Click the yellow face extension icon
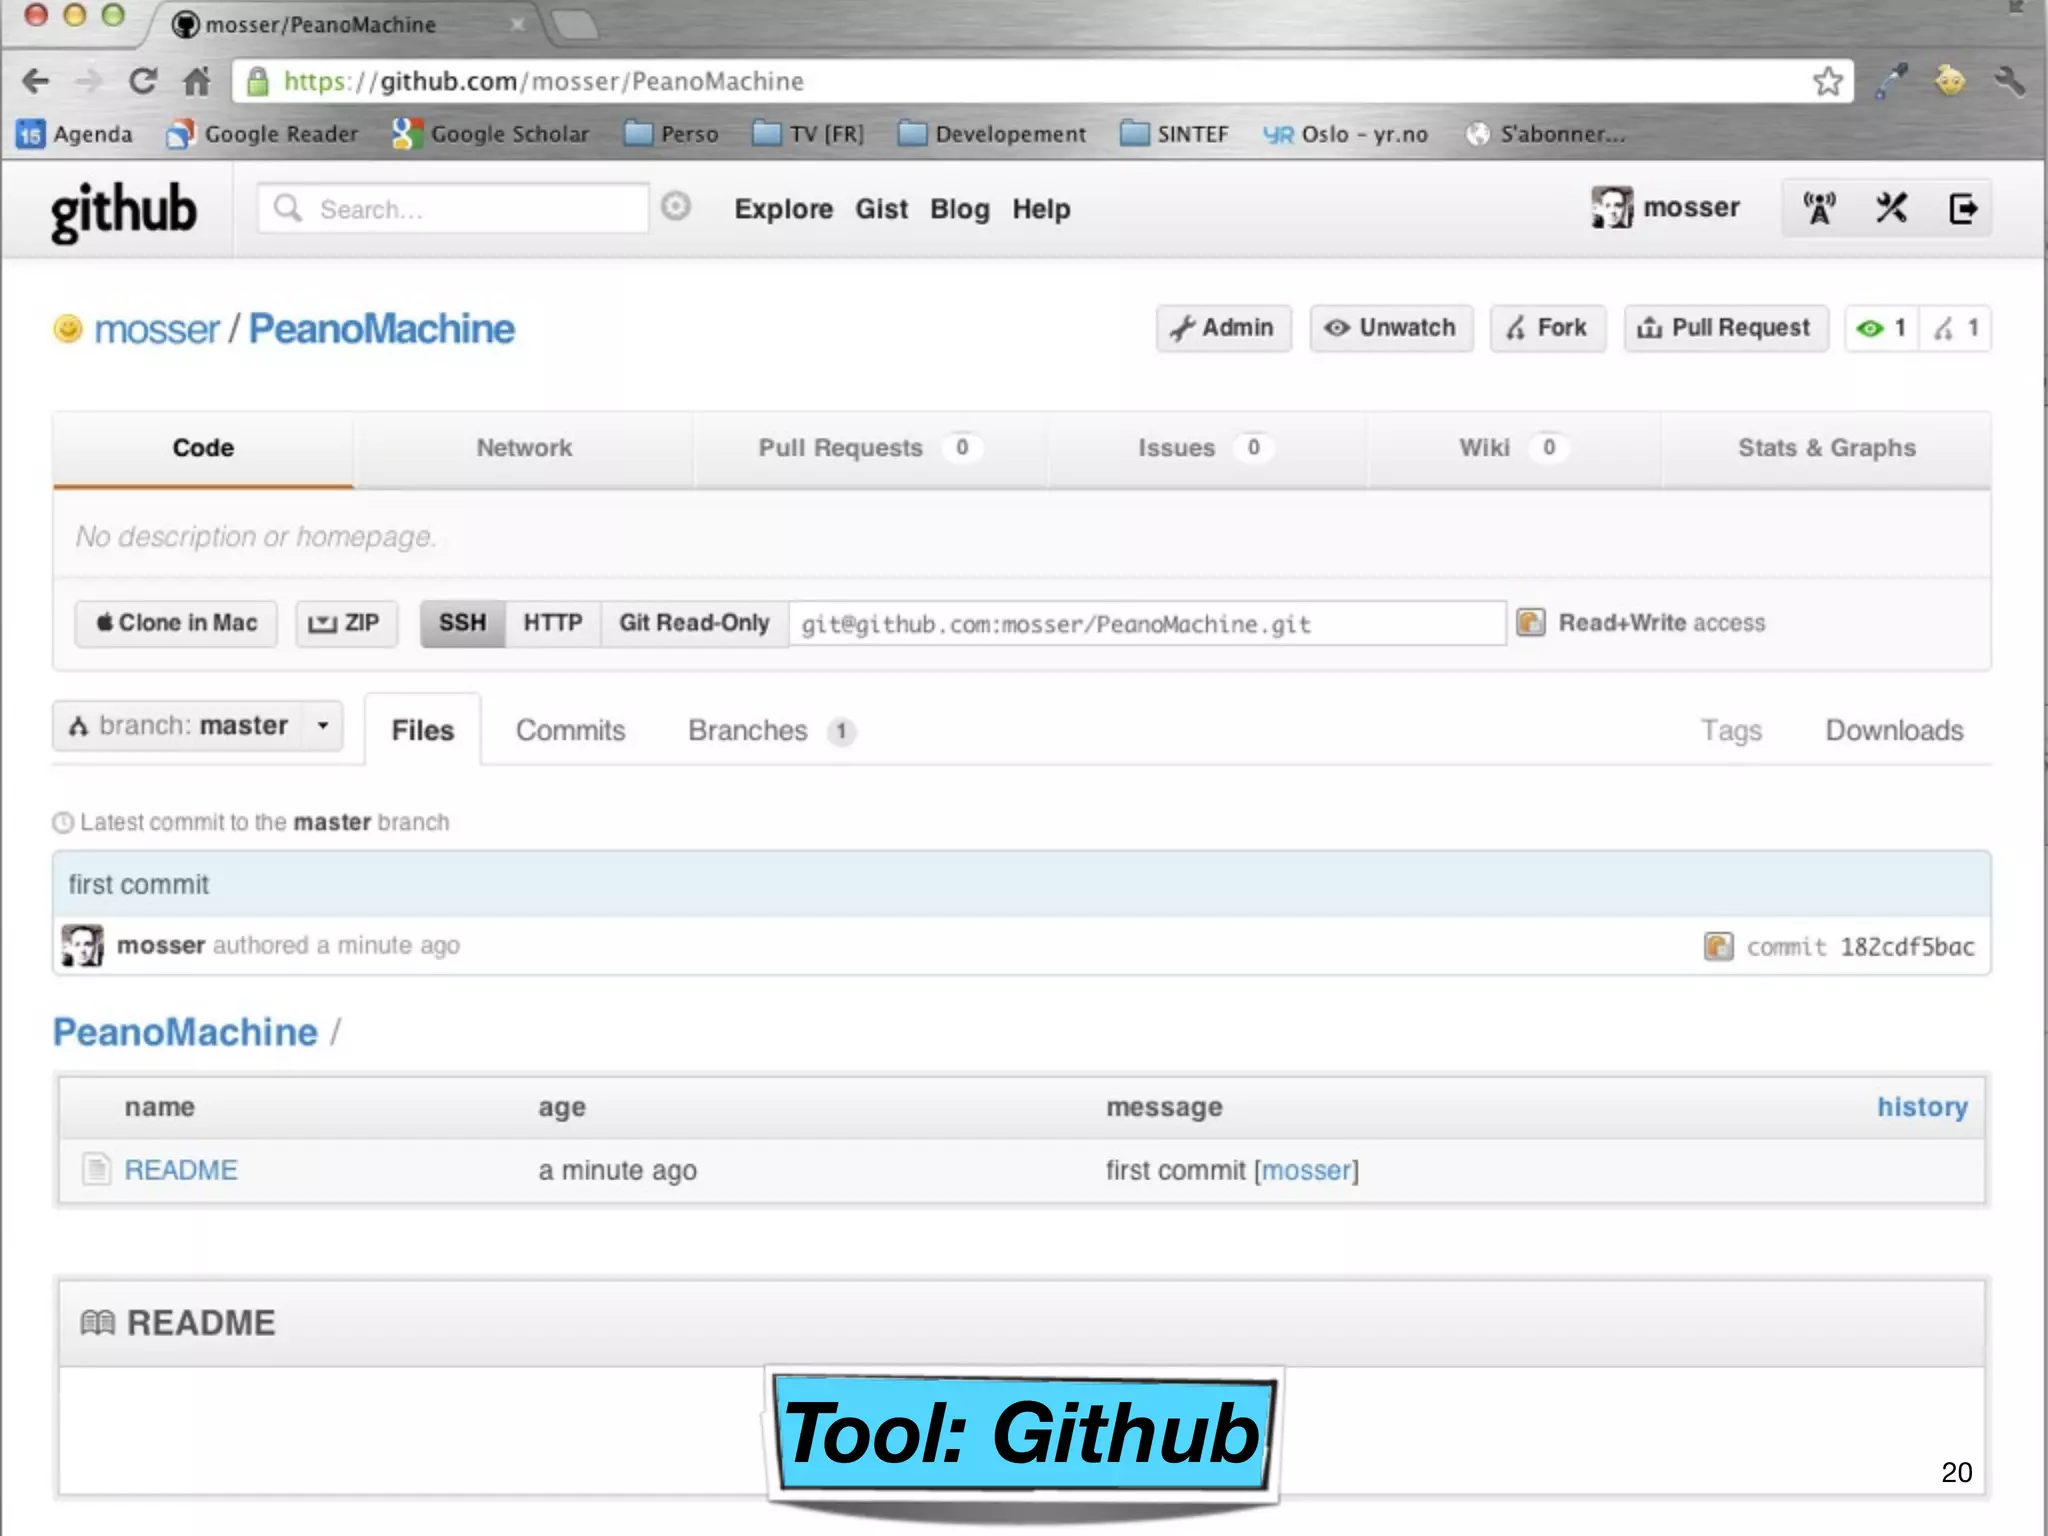 (x=1949, y=81)
